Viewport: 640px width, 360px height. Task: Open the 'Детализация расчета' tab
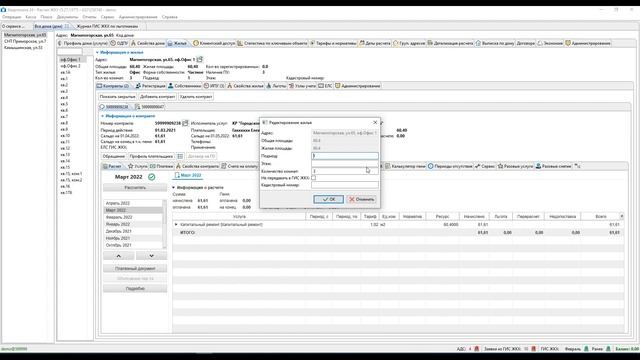[x=450, y=43]
